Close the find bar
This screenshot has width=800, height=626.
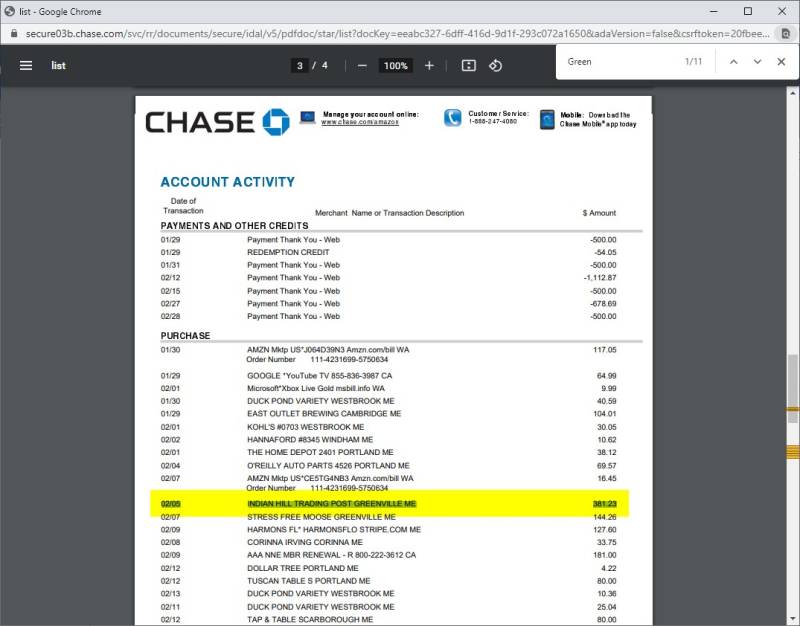point(781,62)
